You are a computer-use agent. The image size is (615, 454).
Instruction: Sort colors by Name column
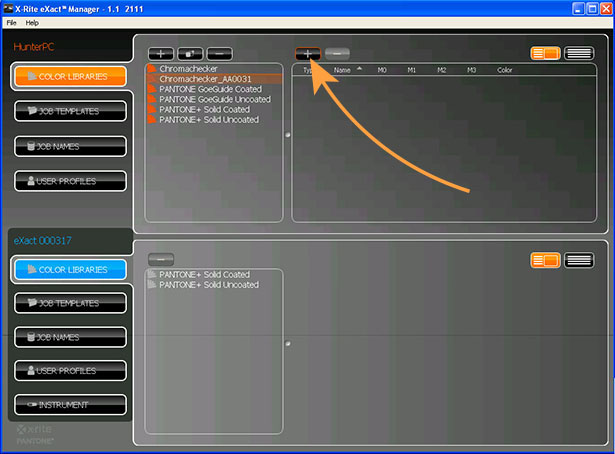tap(342, 70)
